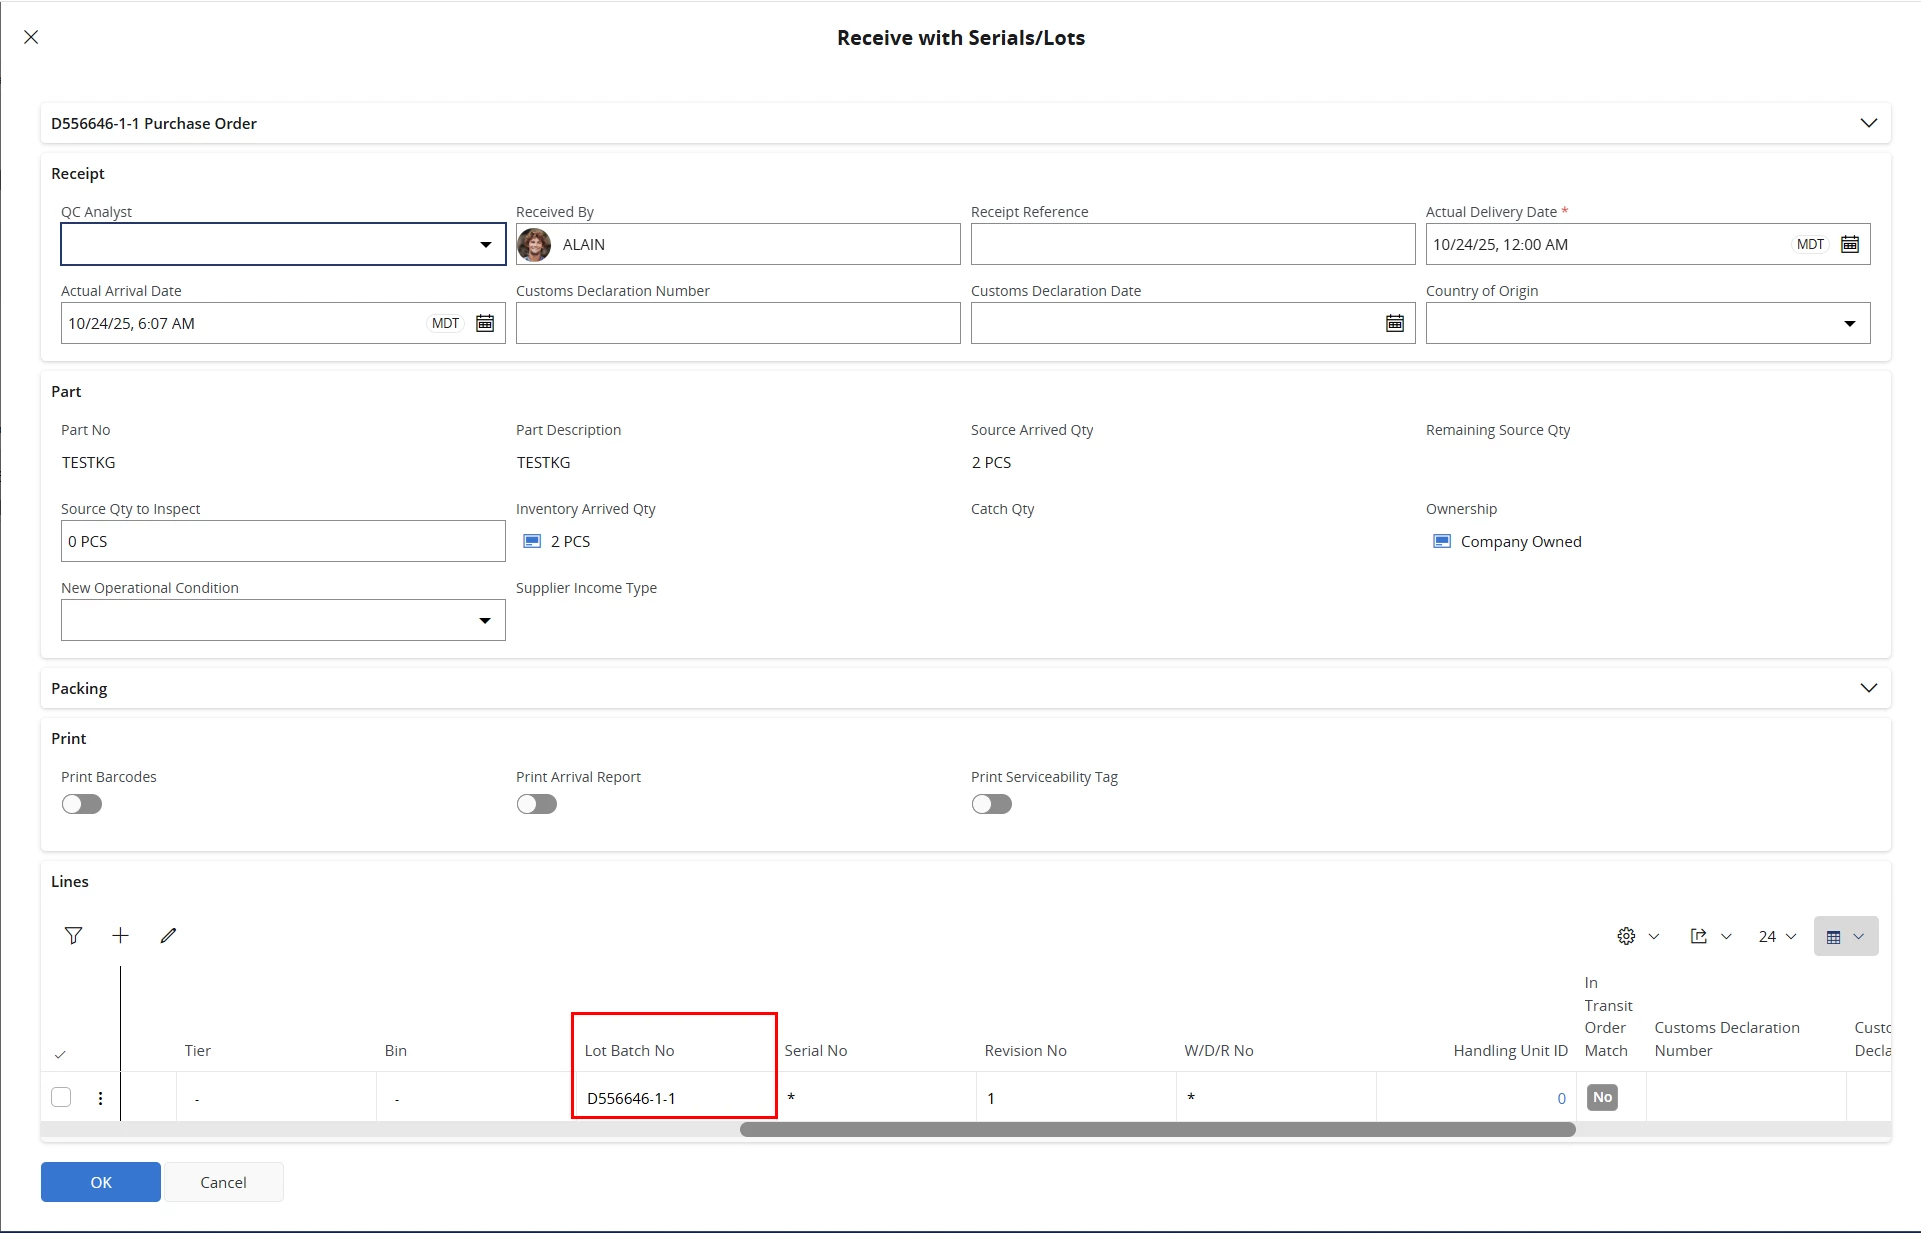Click the horizontal scrollbar under Lines table
Viewport: 1921px width, 1233px height.
tap(1157, 1129)
